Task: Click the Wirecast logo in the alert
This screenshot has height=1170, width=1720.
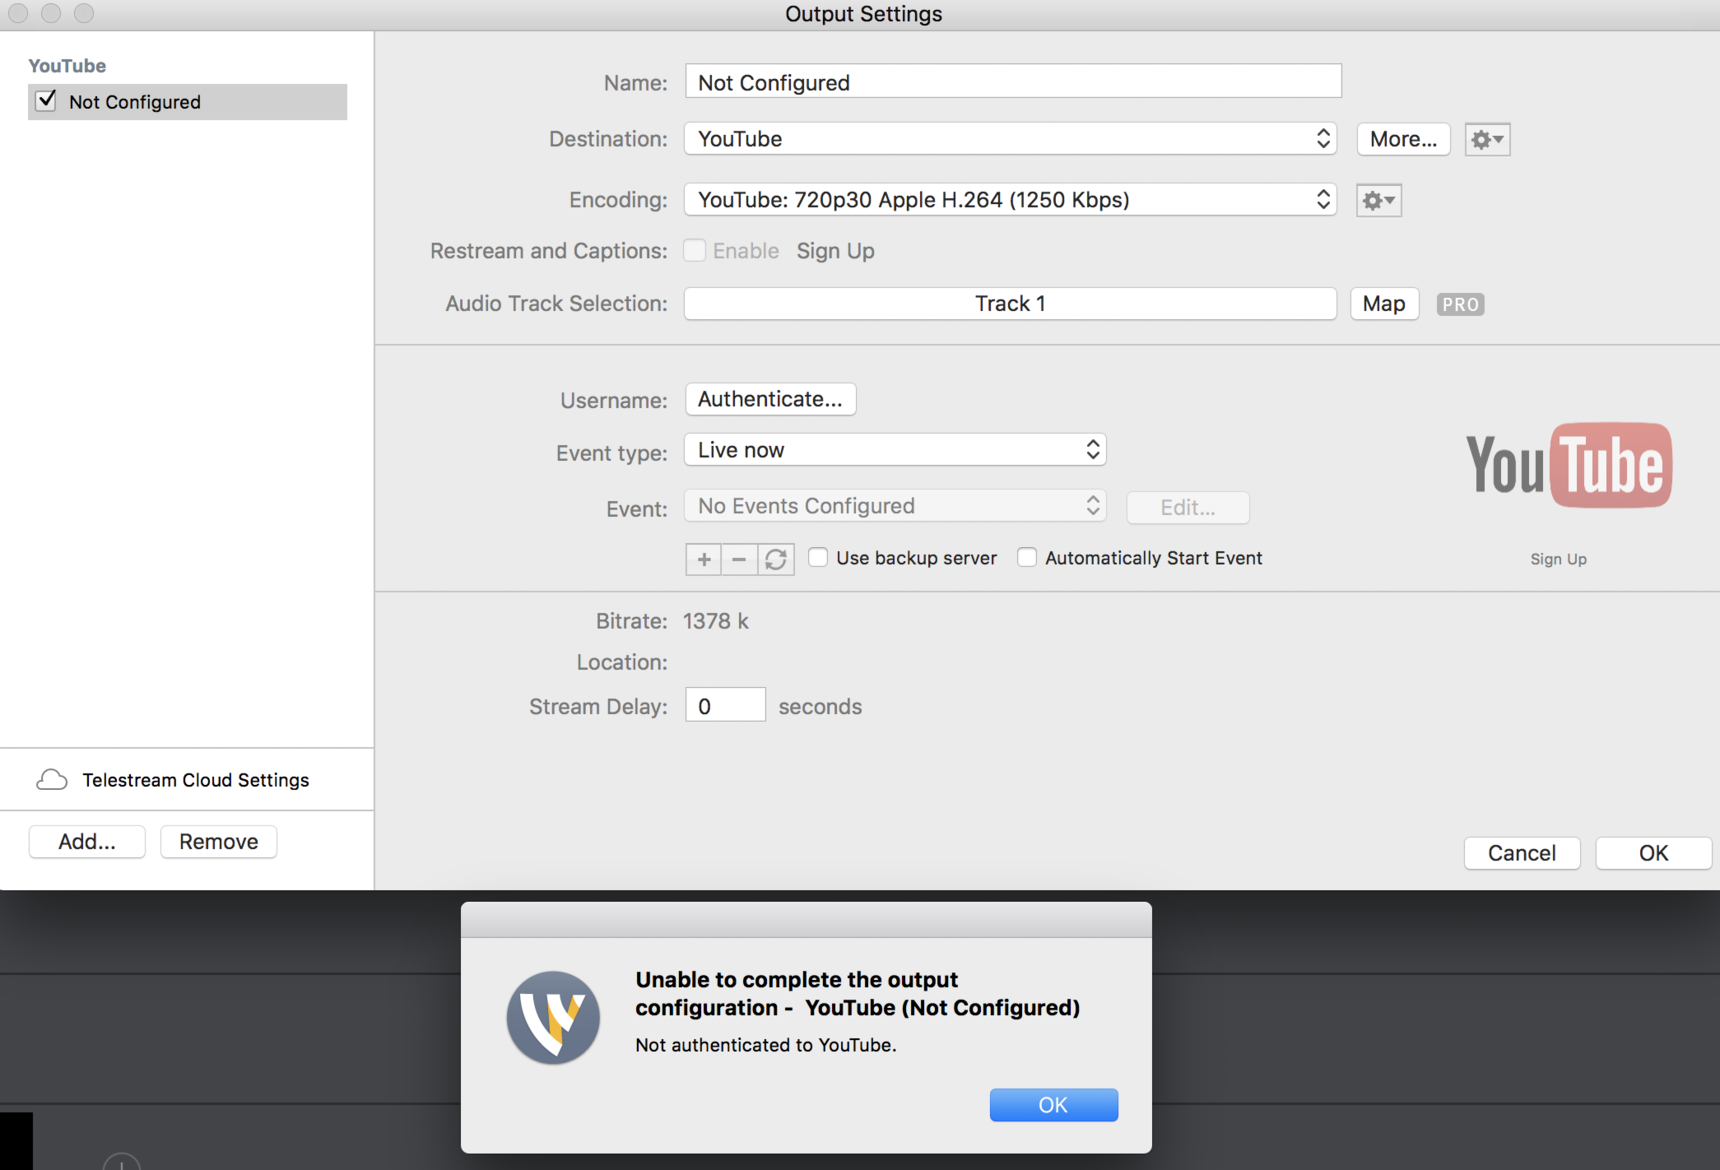Action: (553, 1017)
